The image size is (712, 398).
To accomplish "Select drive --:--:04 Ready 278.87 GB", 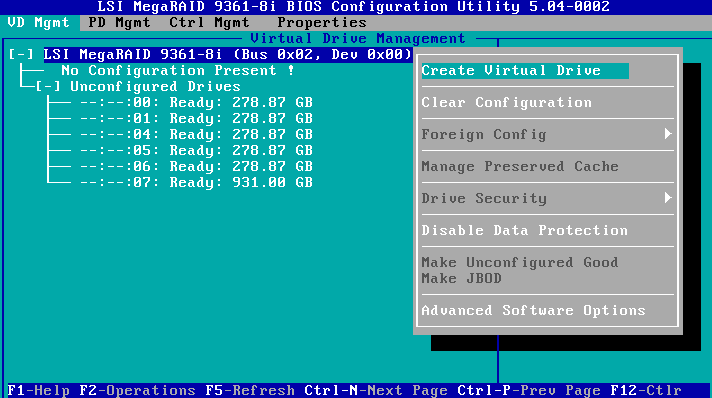I will click(197, 134).
